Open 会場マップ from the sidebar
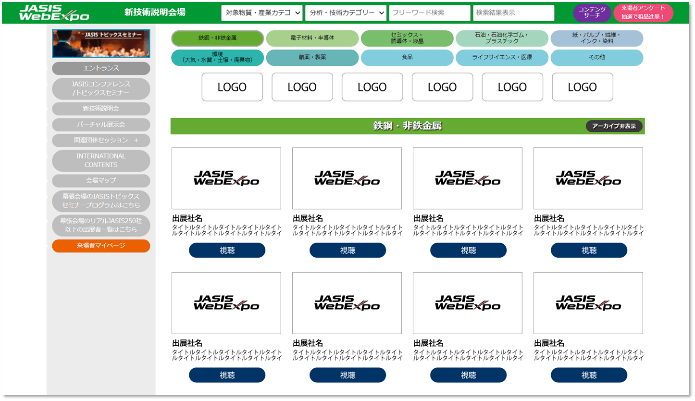This screenshot has height=401, width=695. tap(101, 181)
